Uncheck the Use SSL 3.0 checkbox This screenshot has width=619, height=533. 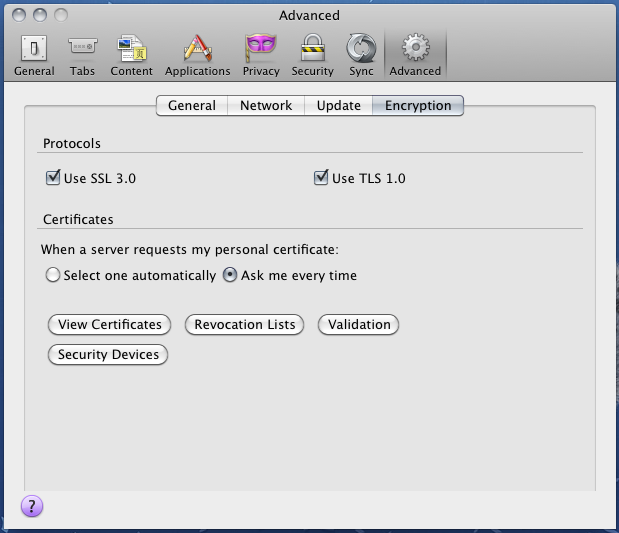53,178
